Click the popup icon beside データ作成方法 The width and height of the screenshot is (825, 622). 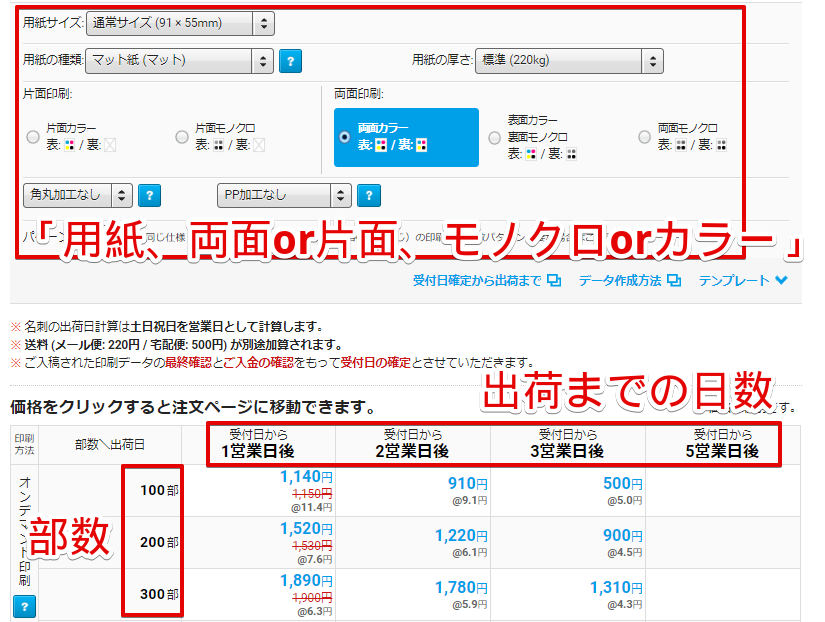tap(674, 281)
